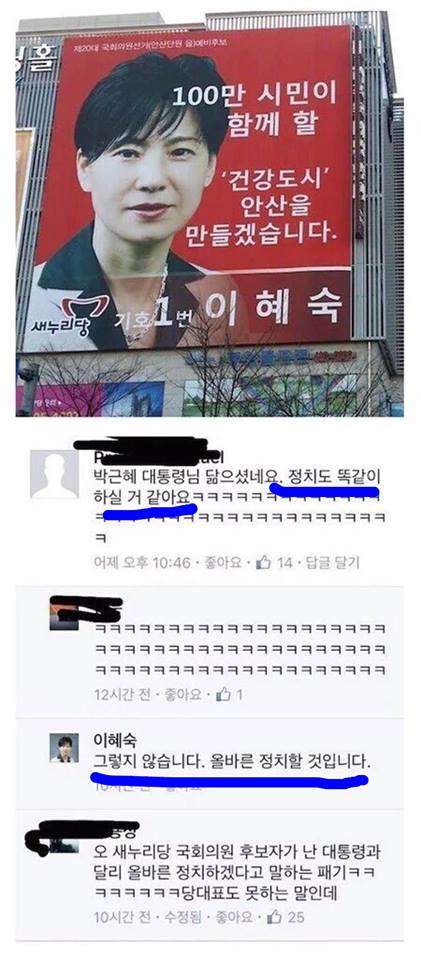Click 좋아요 beside 12시간 전
The height and width of the screenshot is (960, 421).
(184, 696)
